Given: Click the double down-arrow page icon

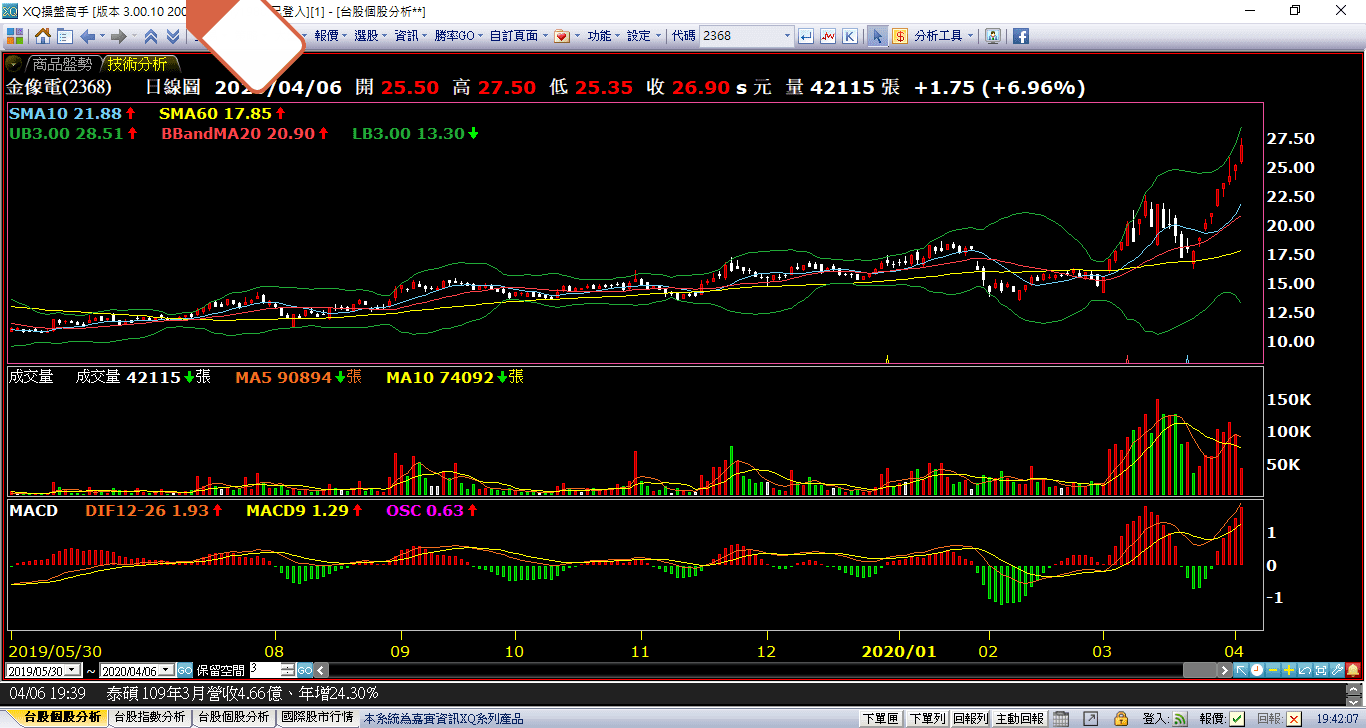Looking at the screenshot, I should coord(173,36).
